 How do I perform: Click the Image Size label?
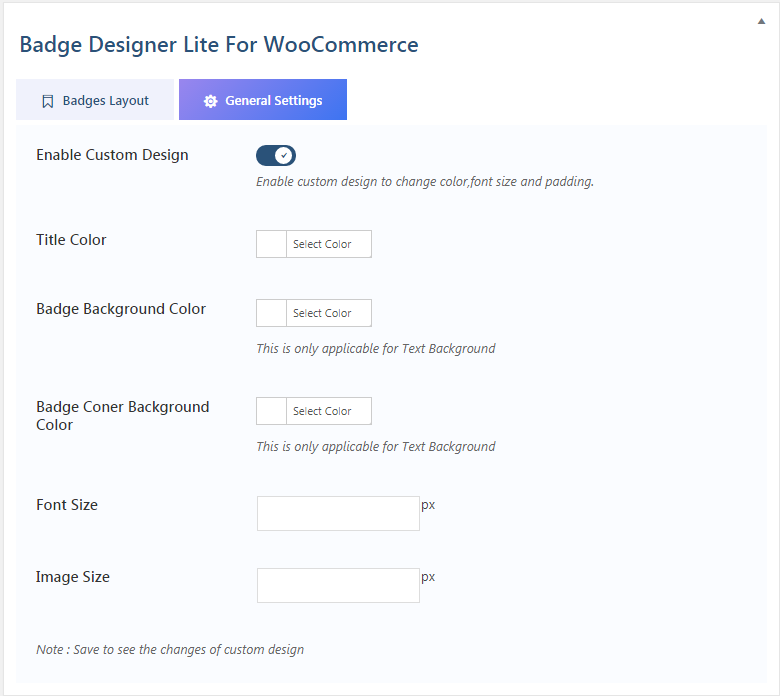pos(73,577)
